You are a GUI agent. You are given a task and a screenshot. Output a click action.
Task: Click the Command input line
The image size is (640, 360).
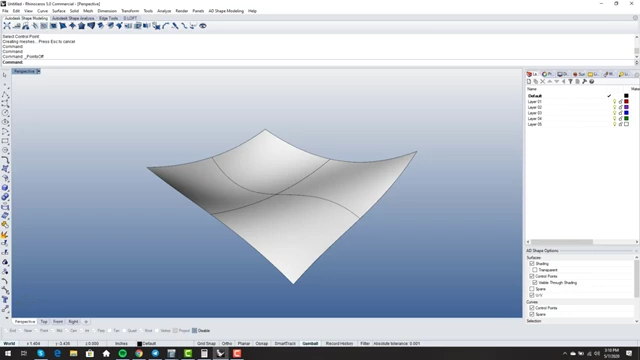coord(318,62)
